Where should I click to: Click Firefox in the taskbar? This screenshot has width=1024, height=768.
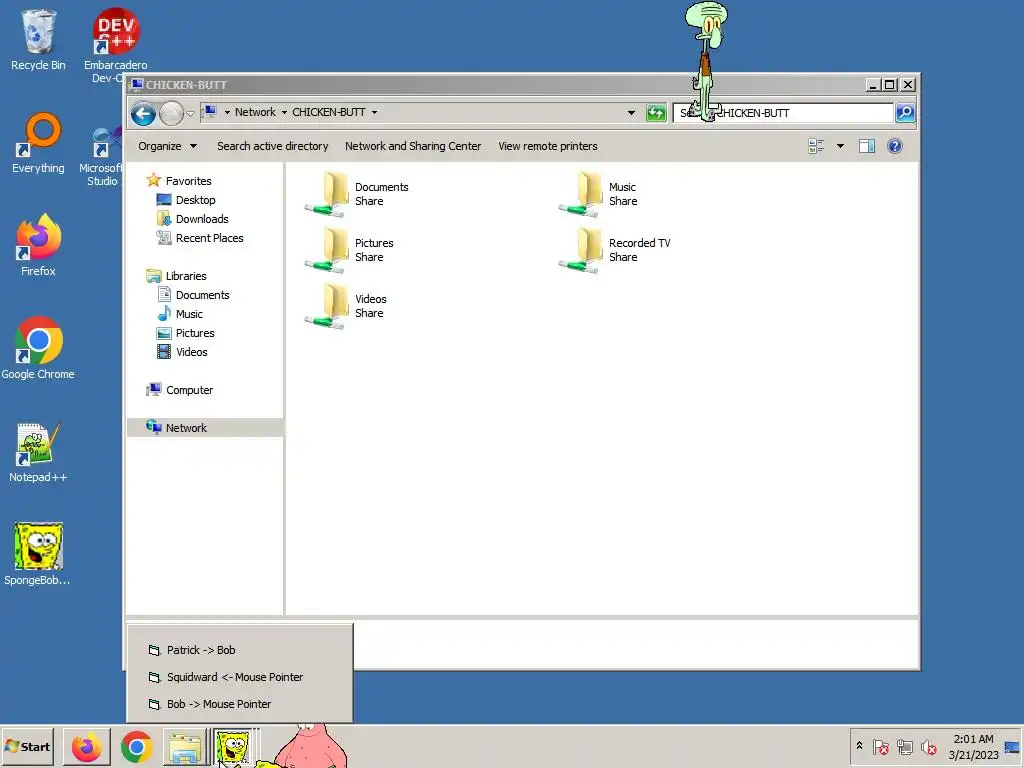tap(86, 747)
